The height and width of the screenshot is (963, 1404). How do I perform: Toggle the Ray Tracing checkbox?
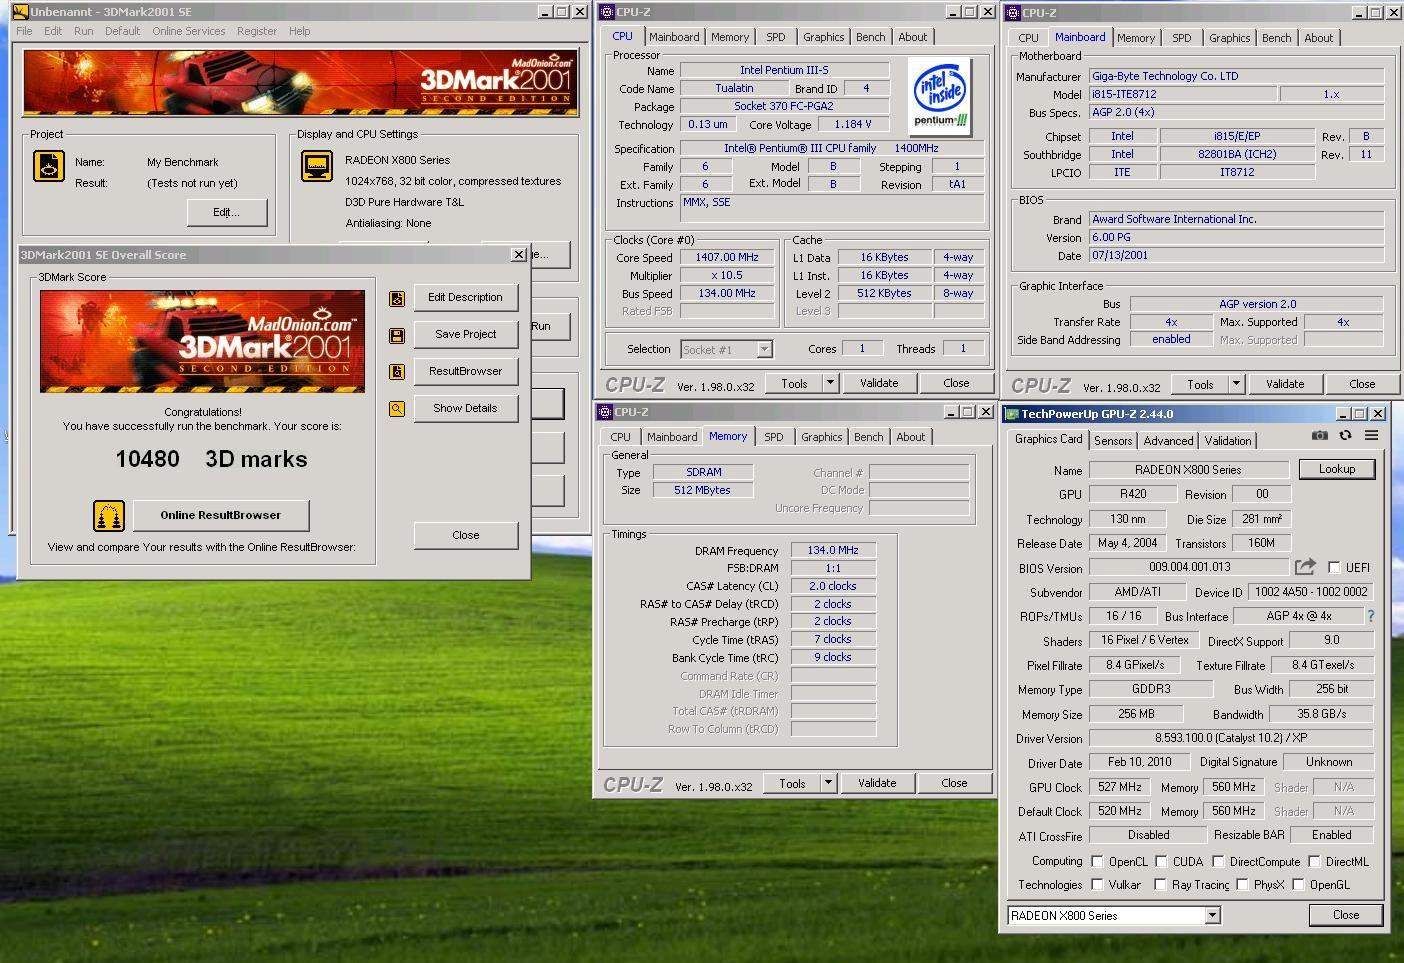pos(1159,884)
